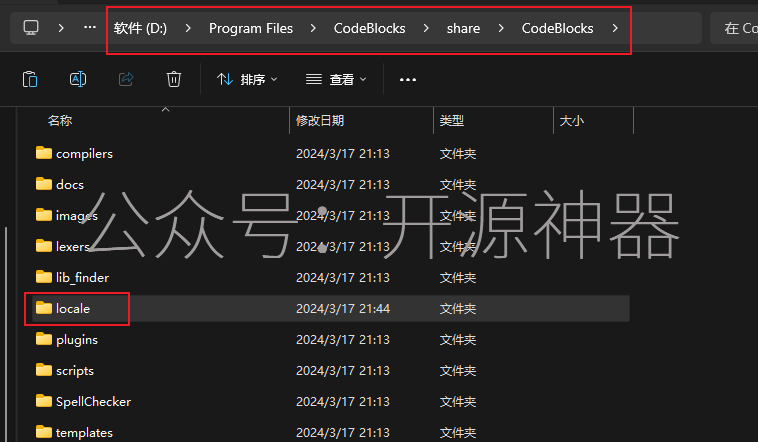Select the docs folder icon
758x442 pixels.
point(44,184)
